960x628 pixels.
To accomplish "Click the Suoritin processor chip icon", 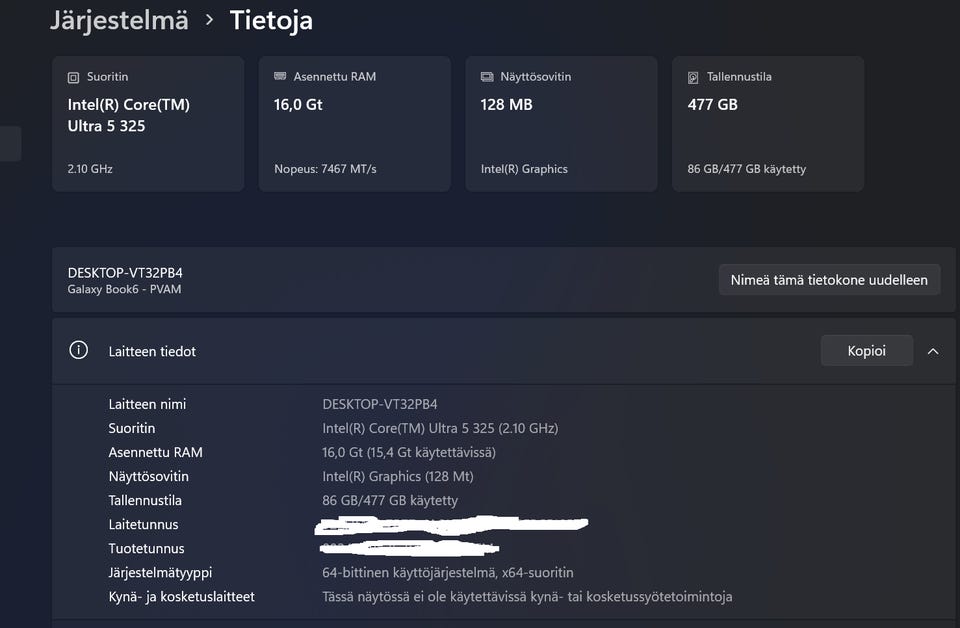I will [73, 77].
